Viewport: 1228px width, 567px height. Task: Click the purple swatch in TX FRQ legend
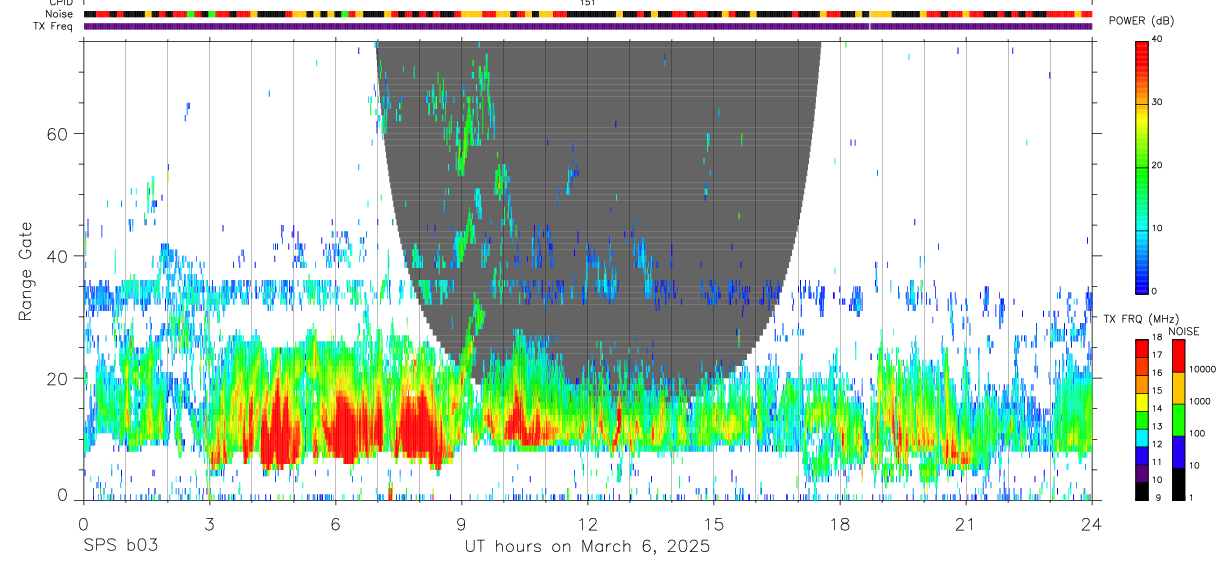pyautogui.click(x=1141, y=472)
